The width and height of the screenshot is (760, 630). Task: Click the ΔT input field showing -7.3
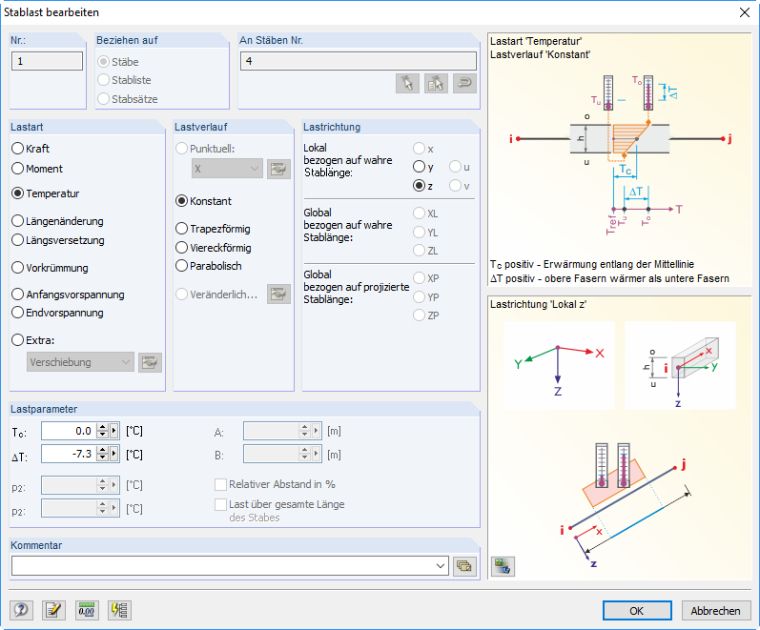[69, 454]
